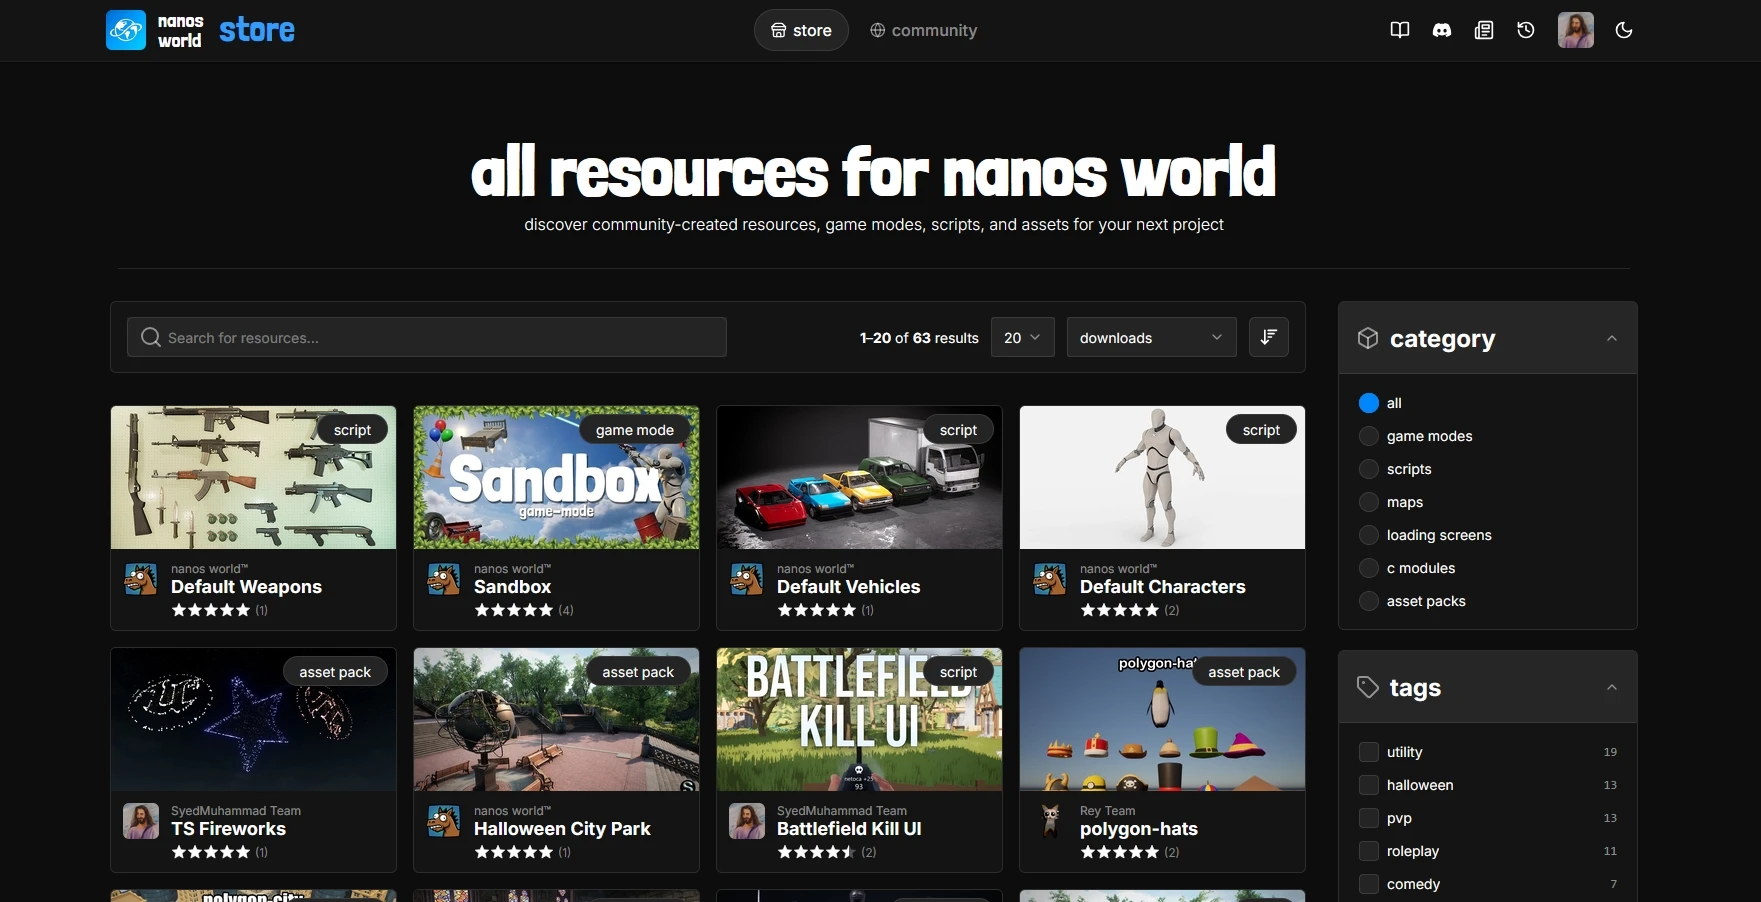Open the Default Vehicles cars thumbnail
This screenshot has height=902, width=1761.
point(860,478)
